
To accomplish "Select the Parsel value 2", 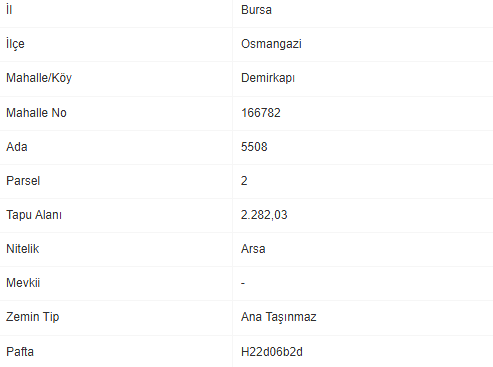I will pos(244,181).
